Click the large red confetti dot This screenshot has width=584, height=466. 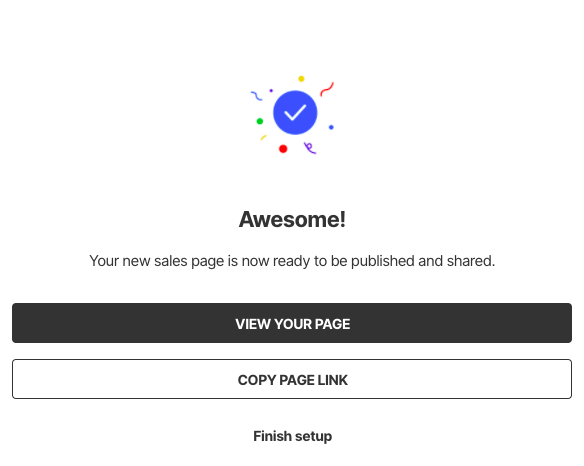pyautogui.click(x=283, y=149)
